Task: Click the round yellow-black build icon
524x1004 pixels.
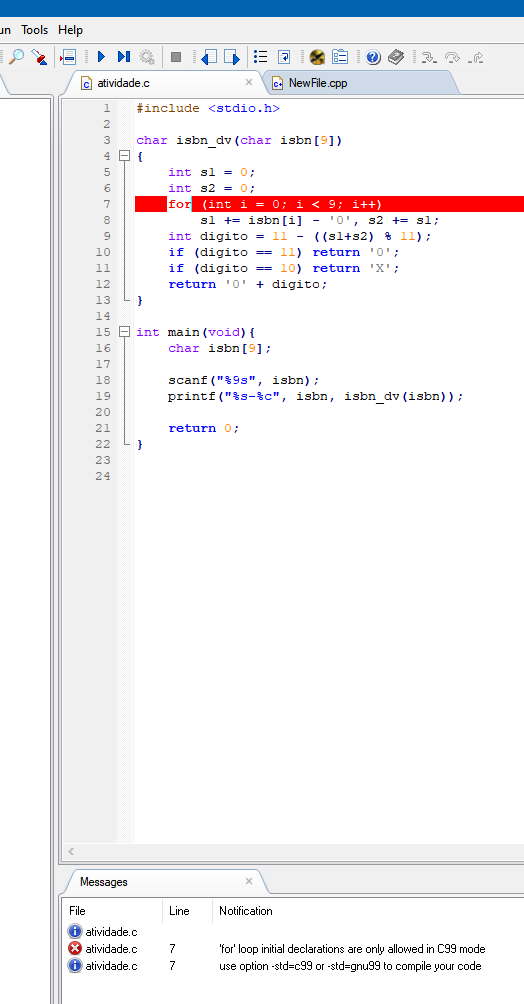Action: (x=317, y=57)
